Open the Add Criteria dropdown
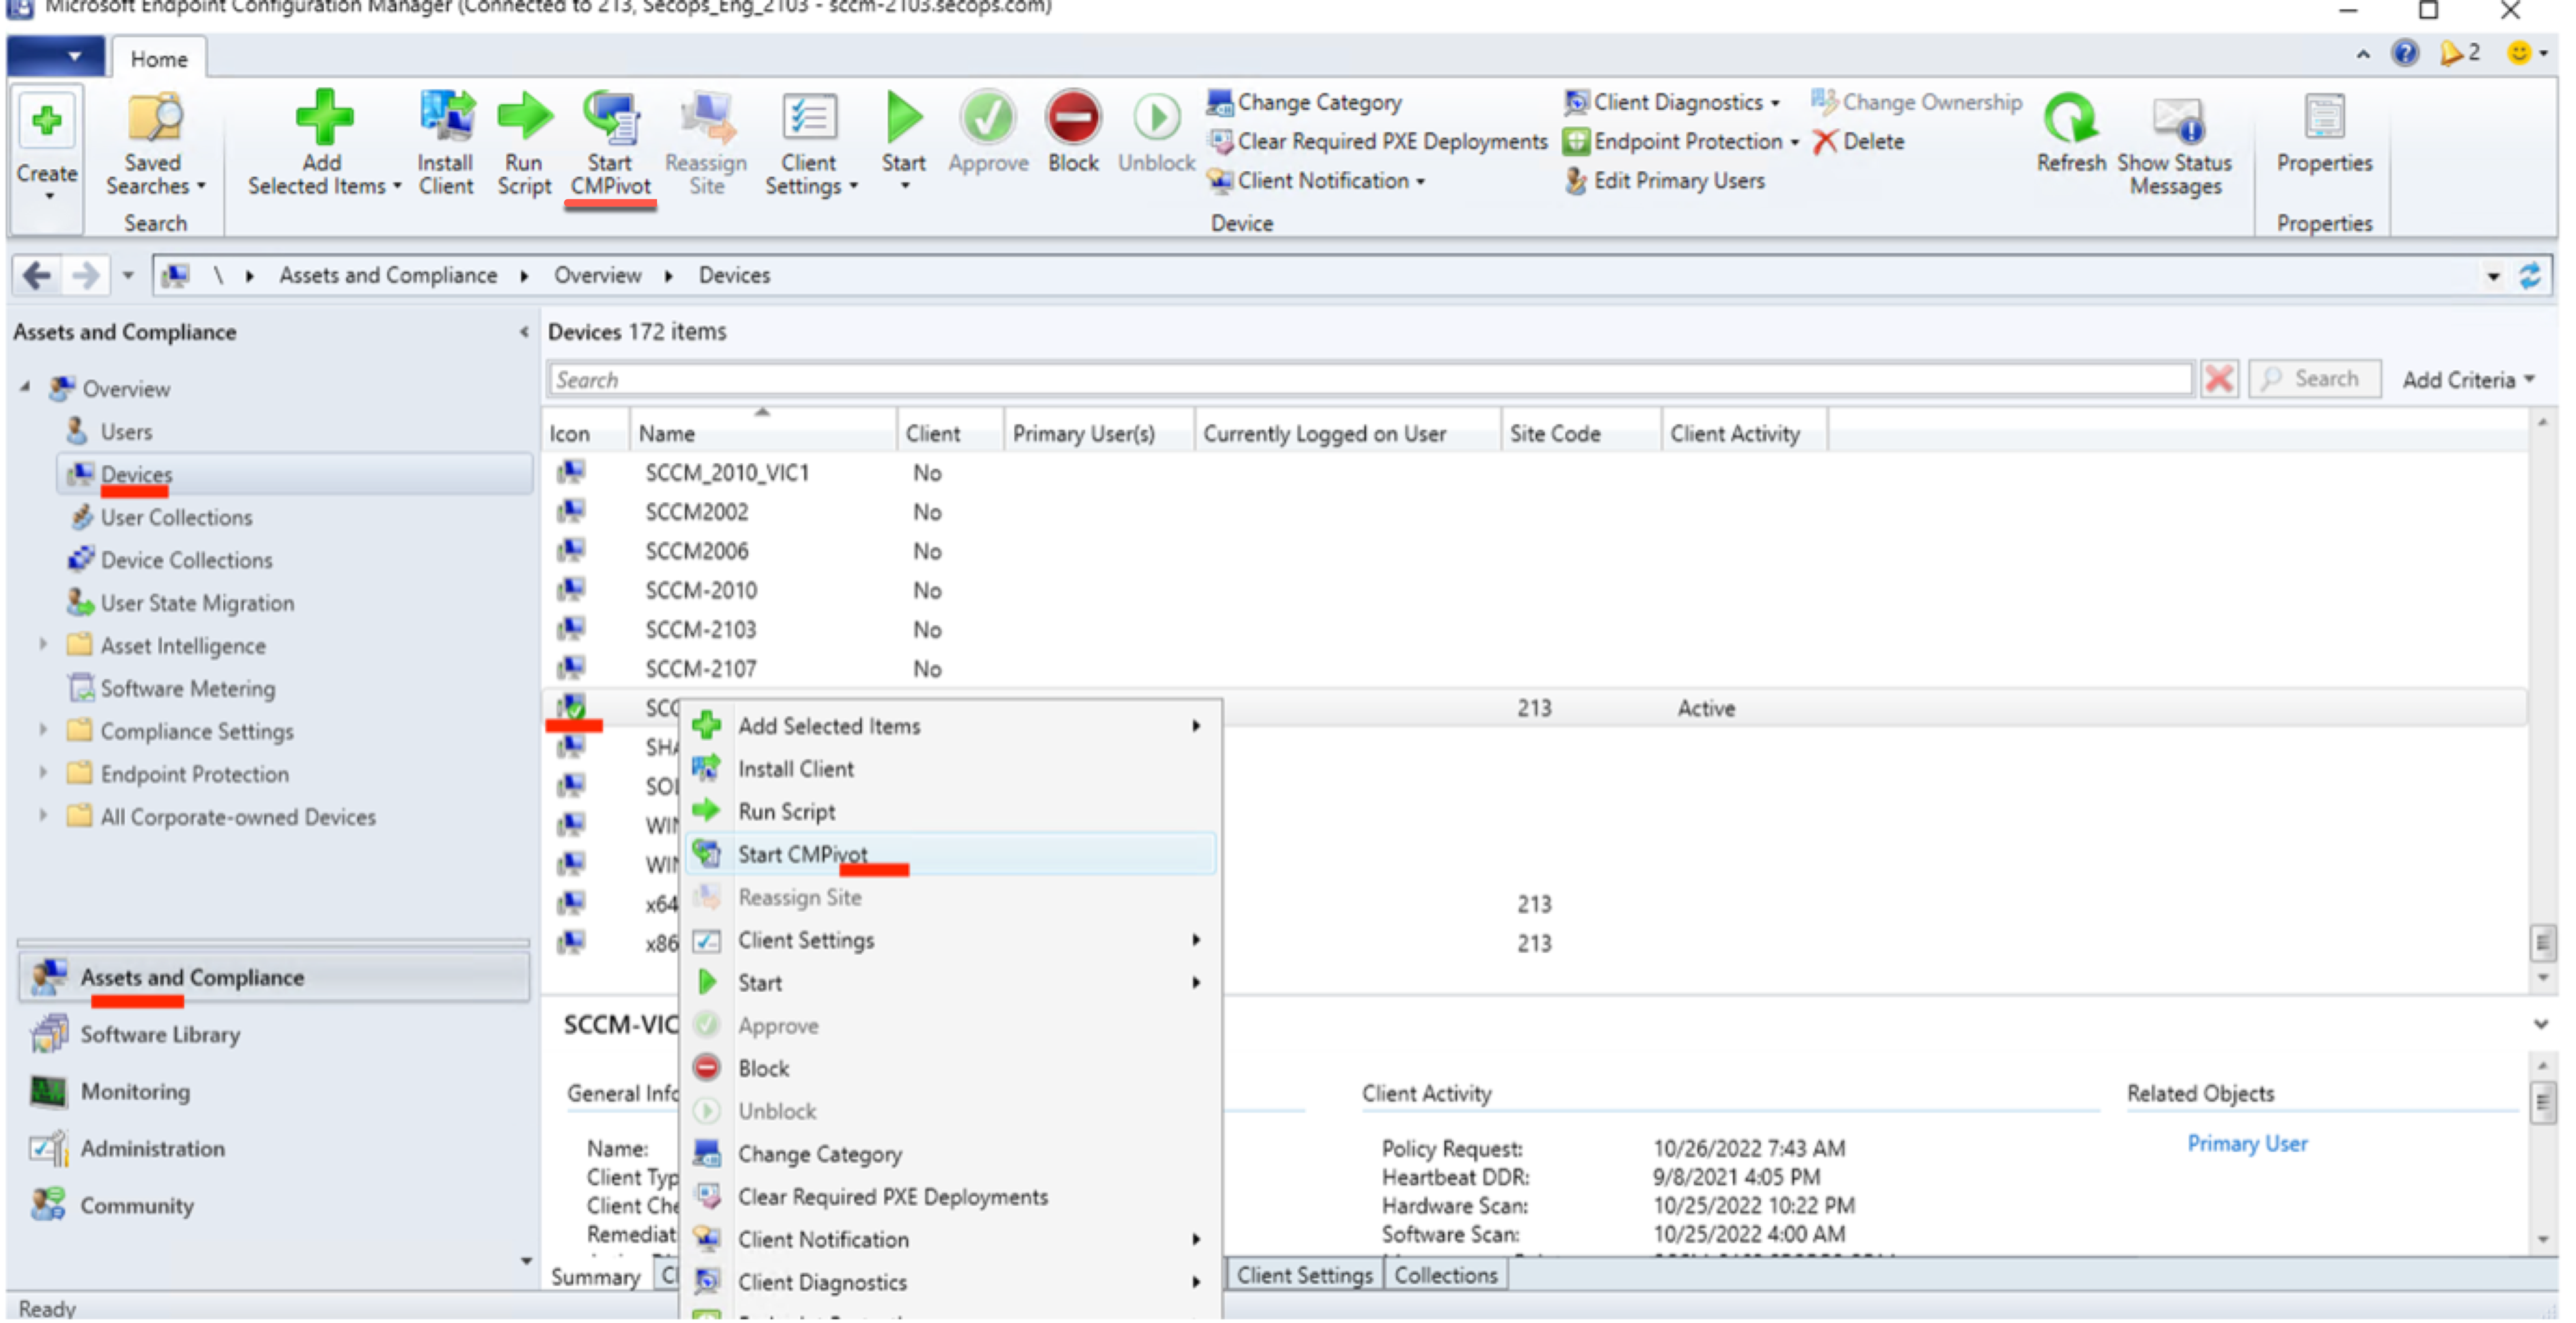Image resolution: width=2576 pixels, height=1323 pixels. tap(2468, 379)
